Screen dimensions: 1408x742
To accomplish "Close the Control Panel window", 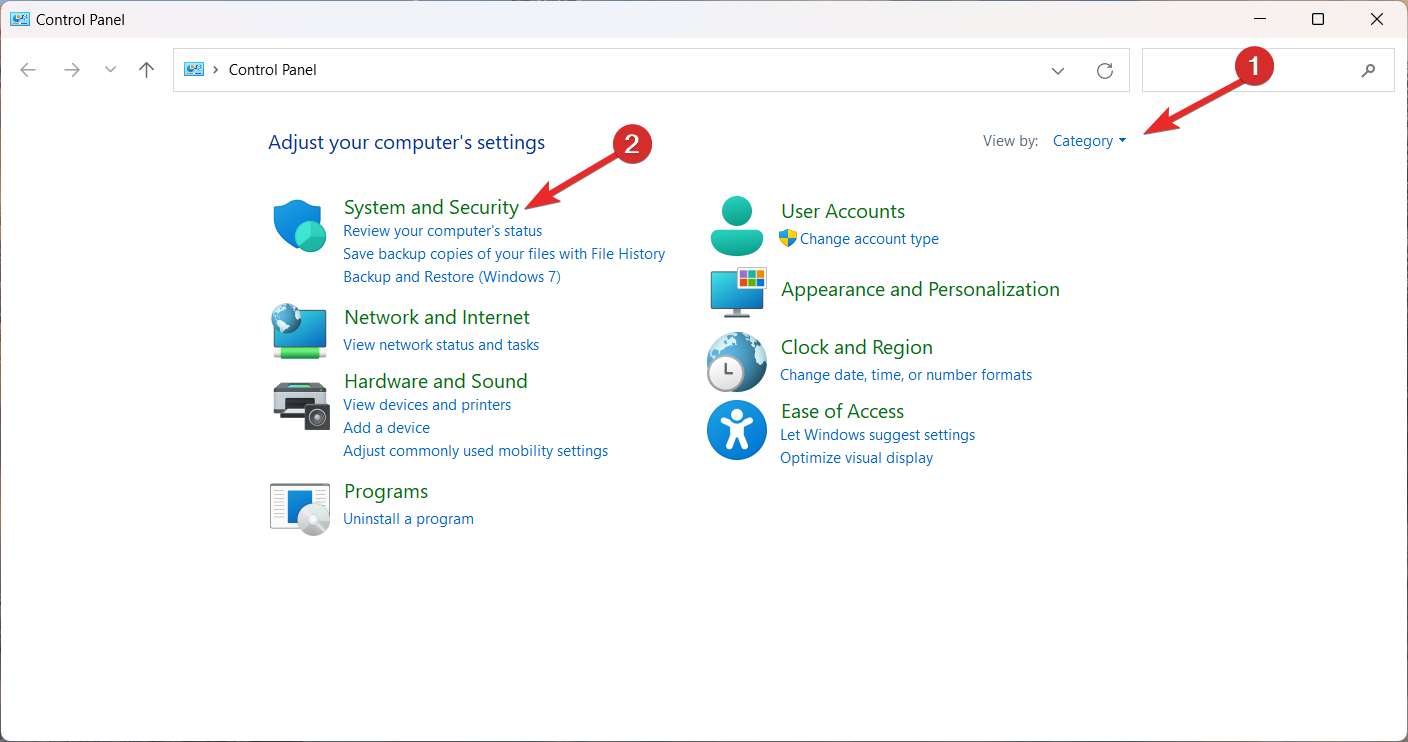I will tap(1377, 19).
